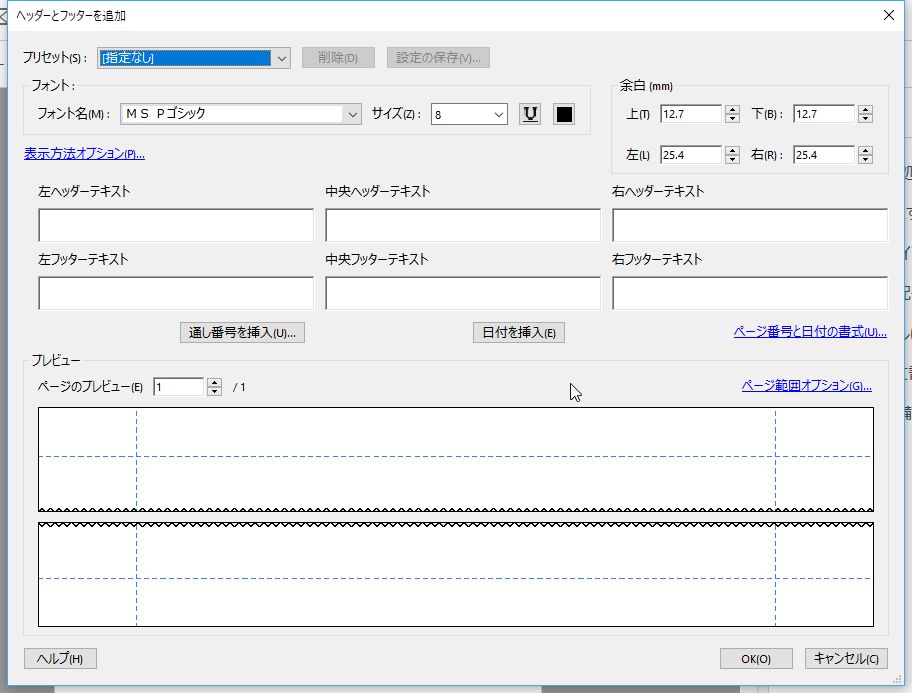The width and height of the screenshot is (912, 693).
Task: Increase the preview page number
Action: [215, 382]
